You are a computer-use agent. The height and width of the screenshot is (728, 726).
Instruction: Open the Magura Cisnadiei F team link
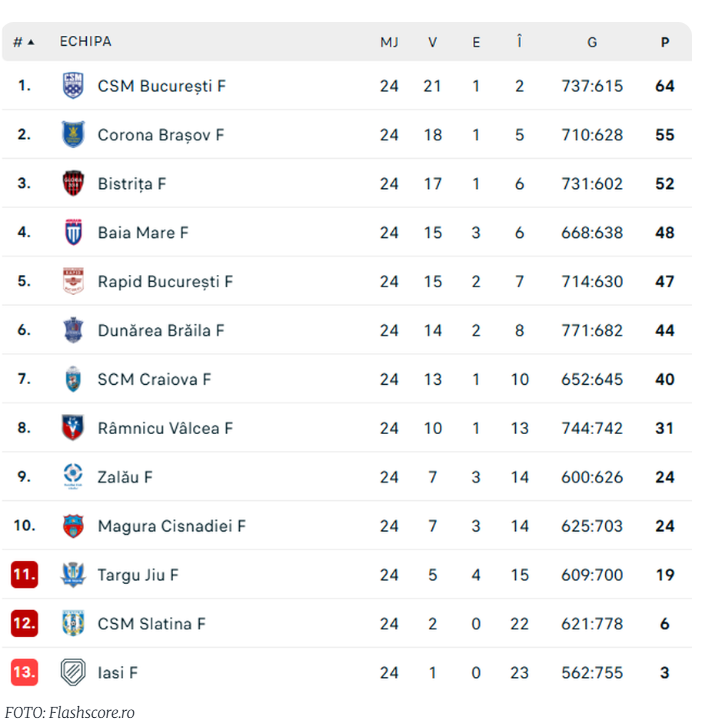[x=171, y=526]
